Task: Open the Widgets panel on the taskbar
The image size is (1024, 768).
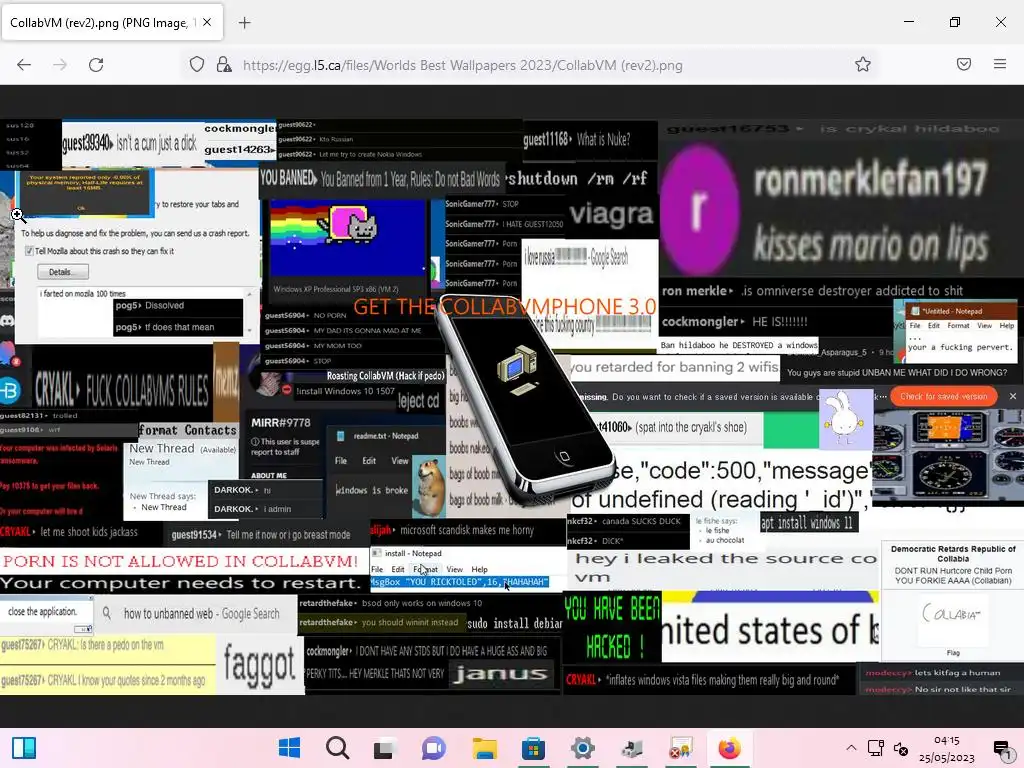Action: 24,748
